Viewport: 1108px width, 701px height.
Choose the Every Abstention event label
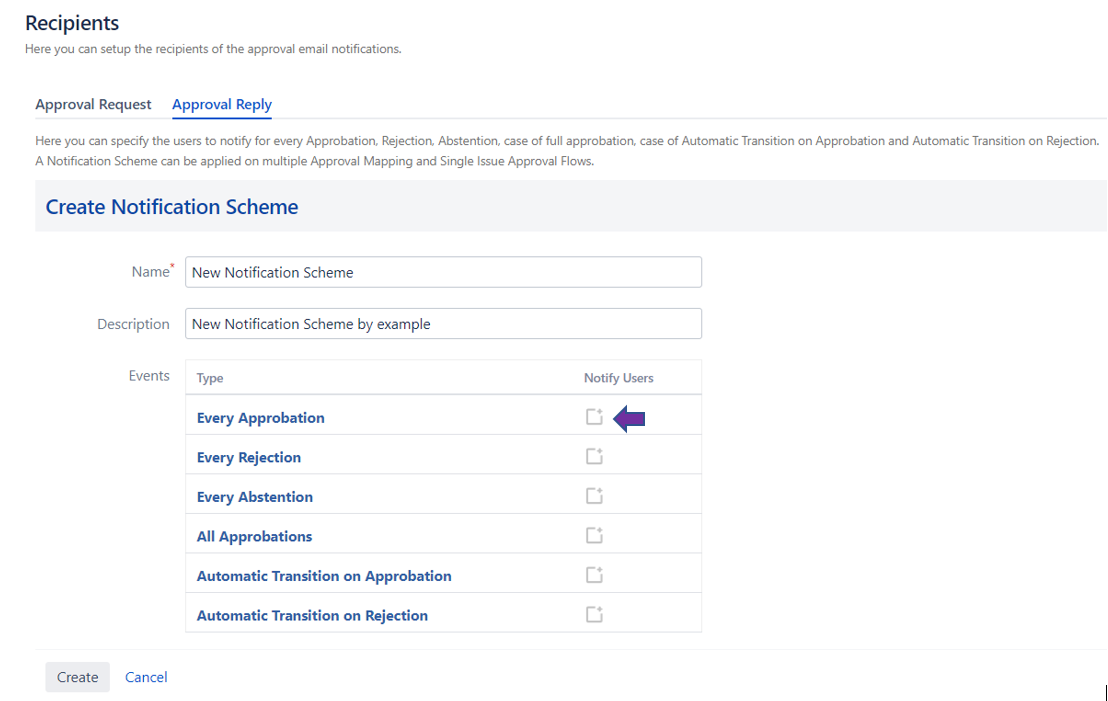tap(254, 497)
